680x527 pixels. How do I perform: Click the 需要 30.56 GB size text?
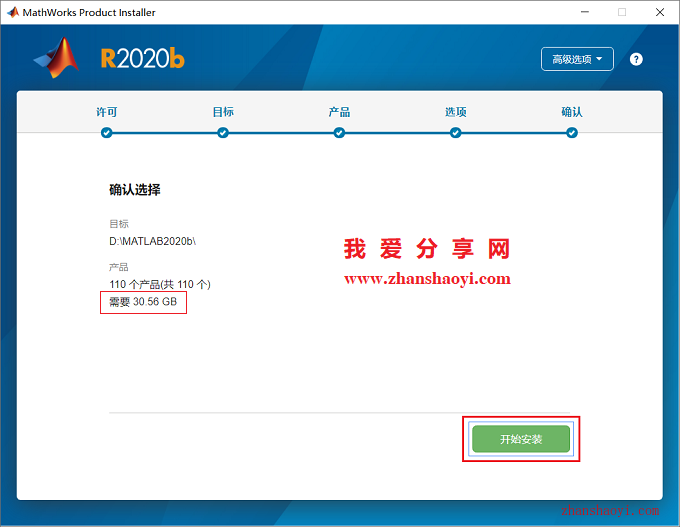143,302
